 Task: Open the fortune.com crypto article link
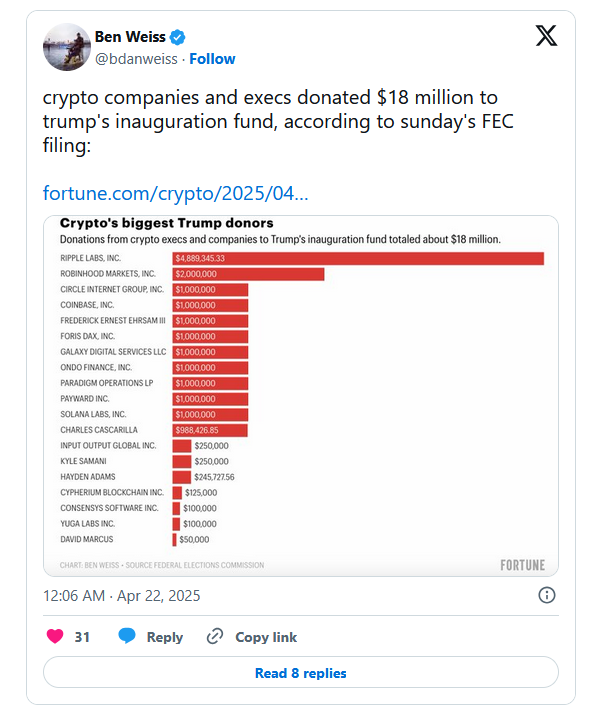coord(175,193)
